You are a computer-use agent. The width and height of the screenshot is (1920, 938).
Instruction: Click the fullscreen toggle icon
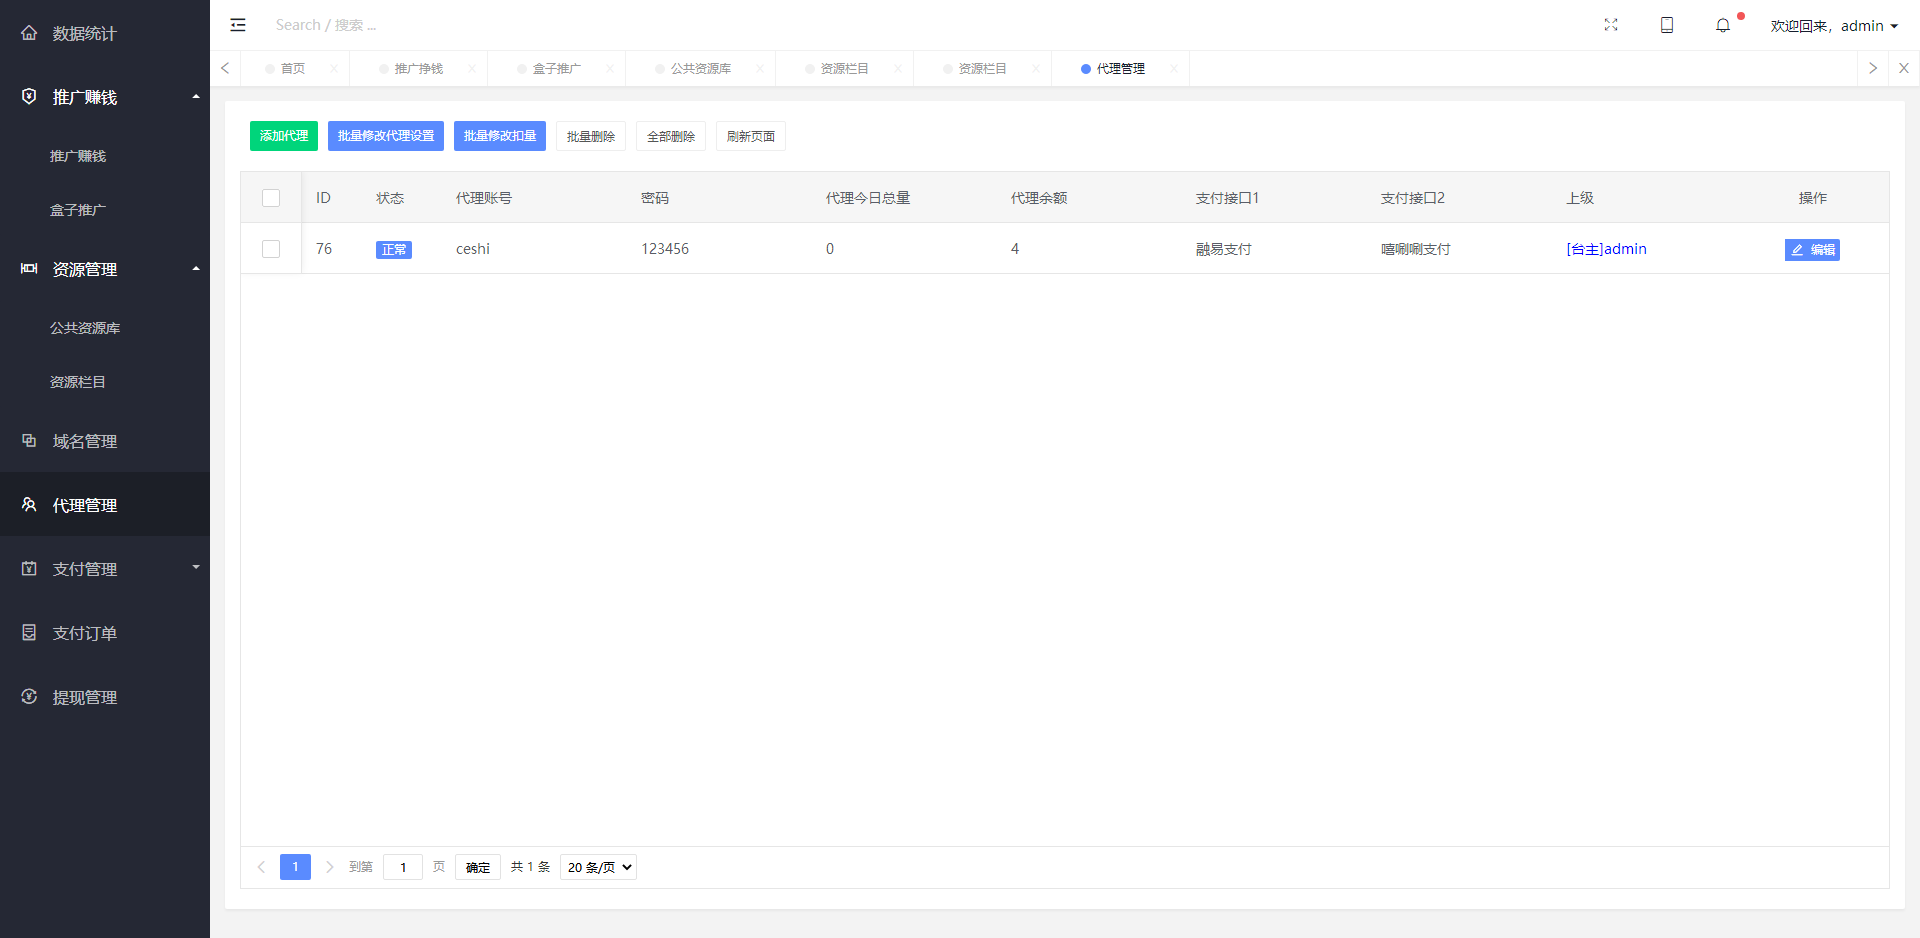(x=1611, y=25)
